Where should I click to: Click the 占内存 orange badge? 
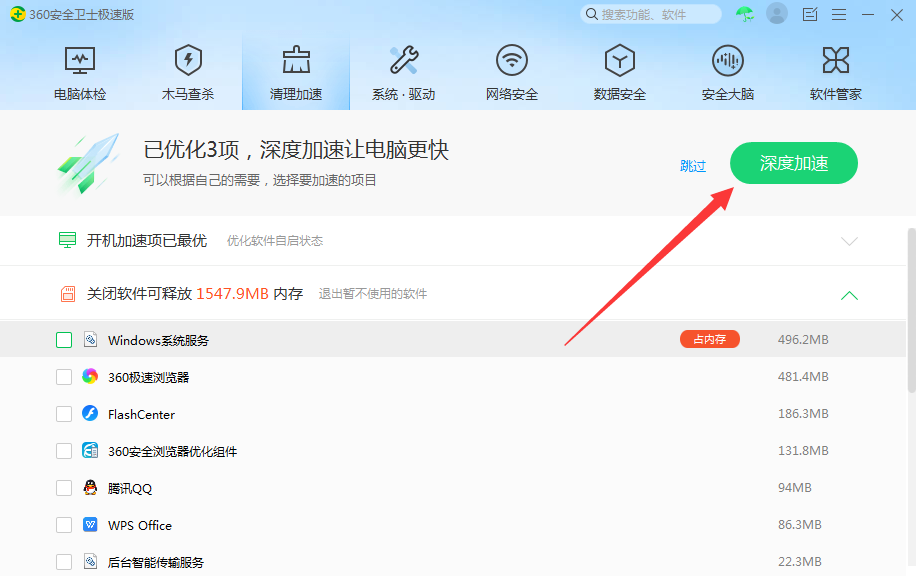point(710,339)
